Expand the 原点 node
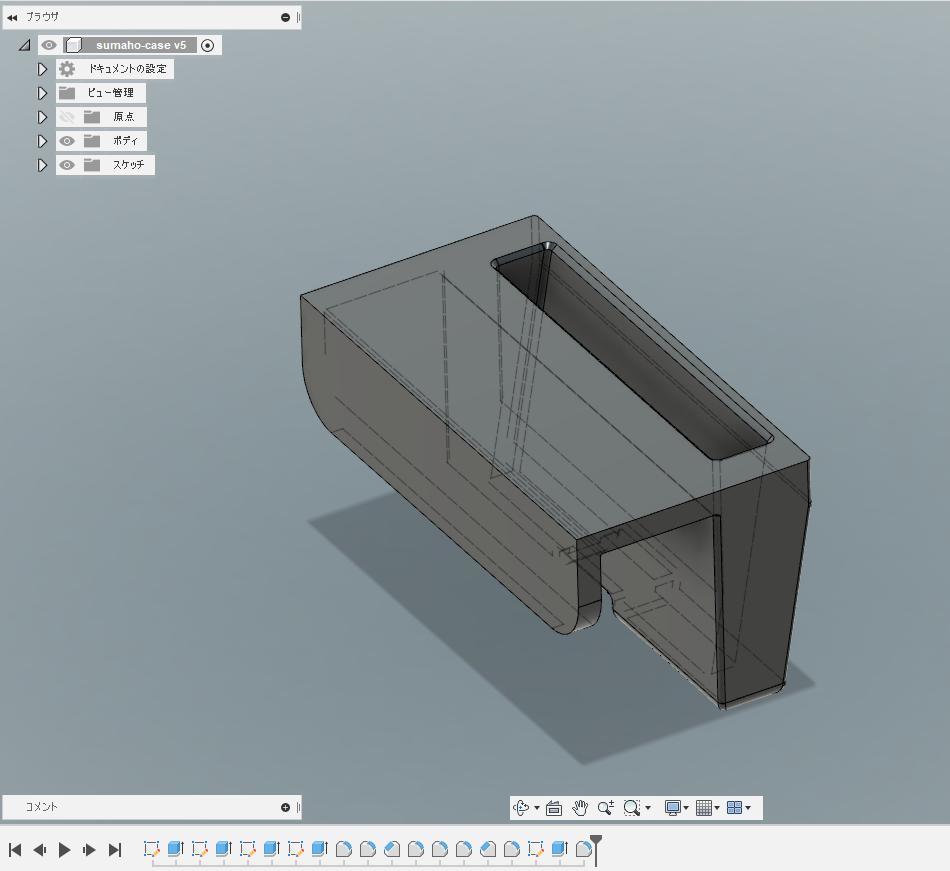This screenshot has width=950, height=871. pyautogui.click(x=42, y=117)
